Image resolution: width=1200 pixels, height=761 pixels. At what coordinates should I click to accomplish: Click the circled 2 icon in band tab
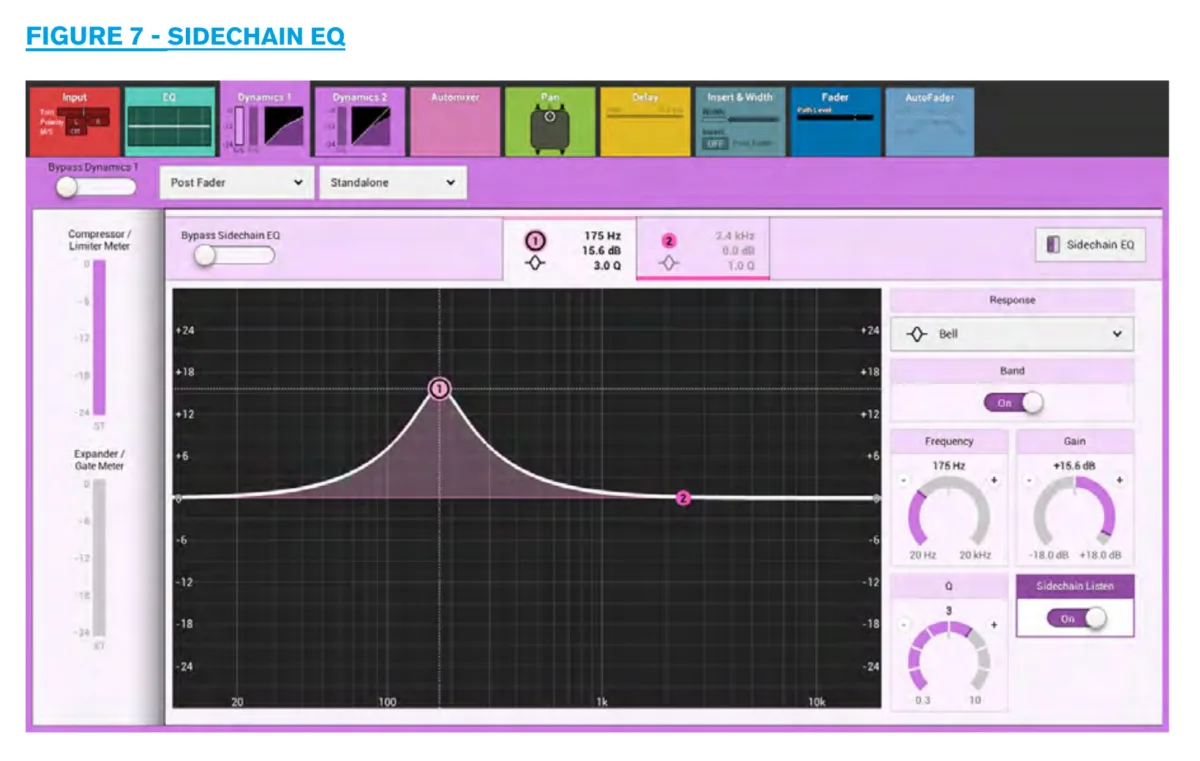[x=669, y=241]
